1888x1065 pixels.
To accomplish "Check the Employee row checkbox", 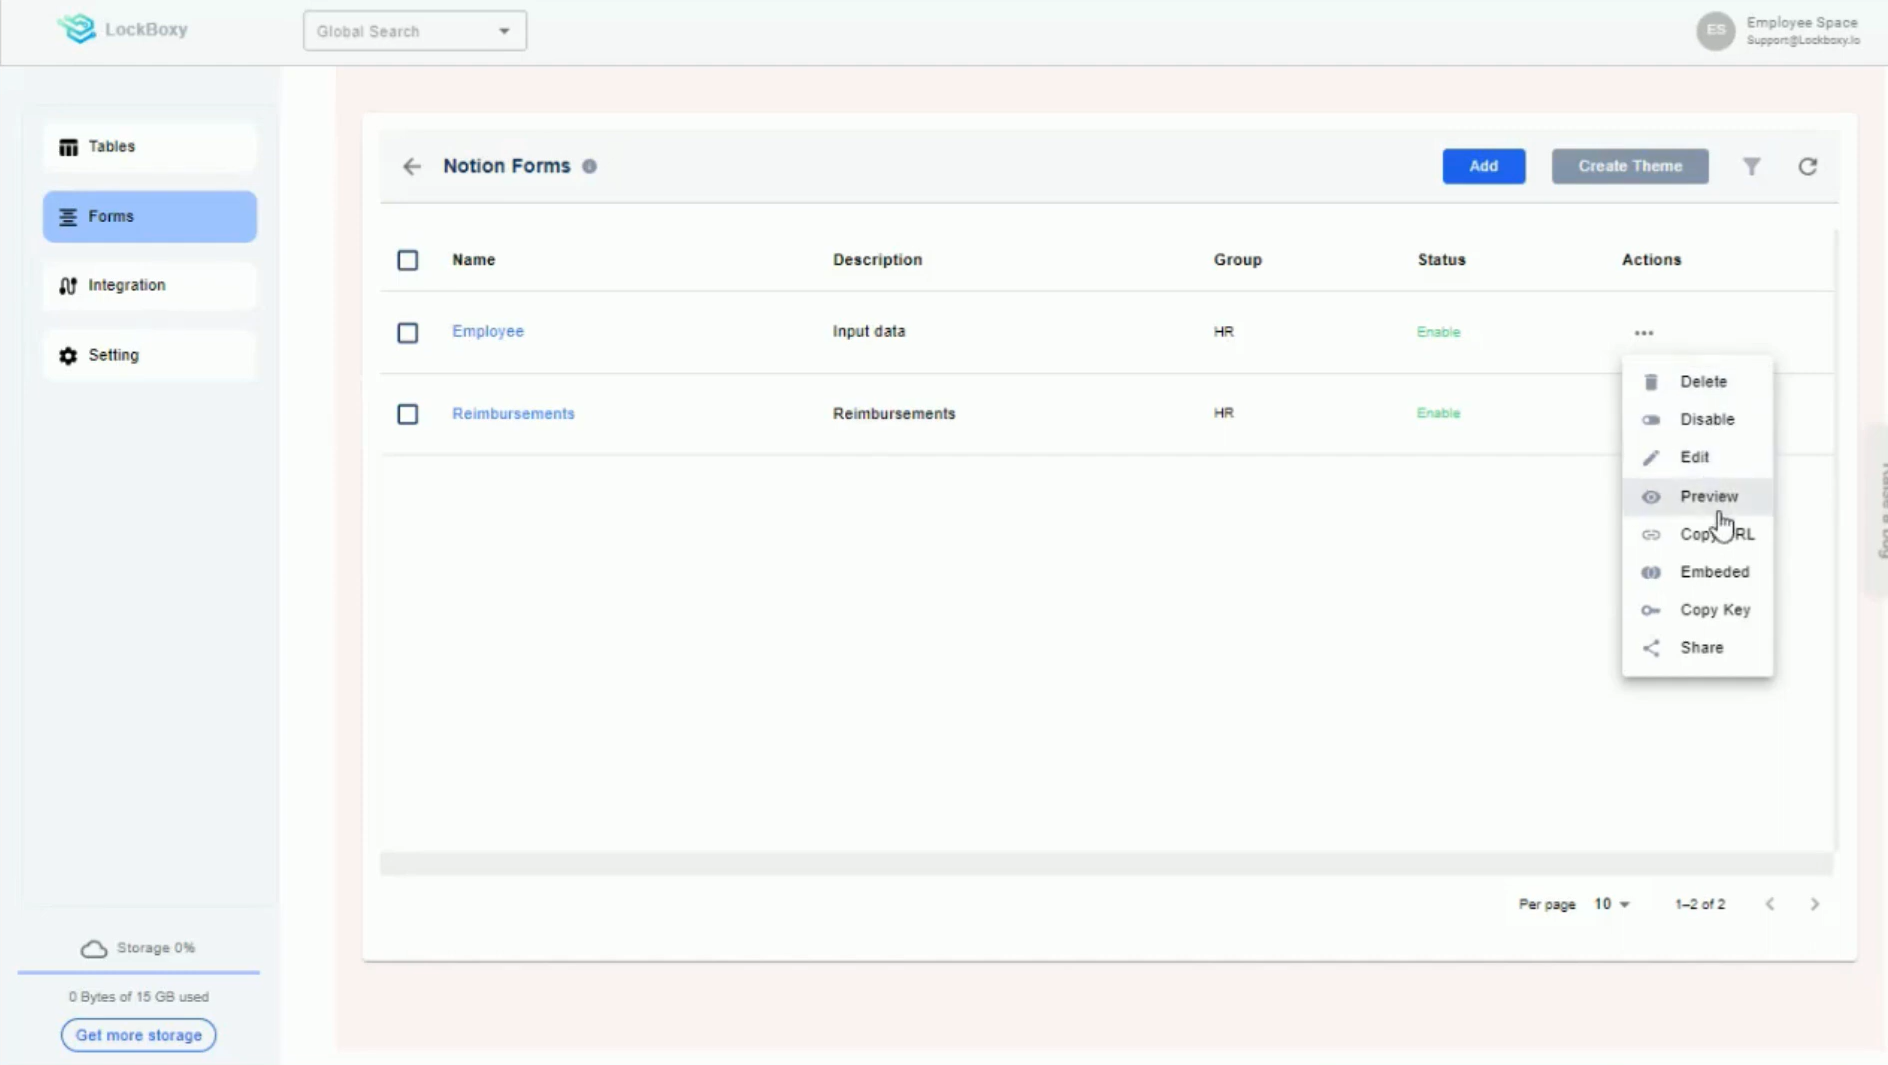I will click(408, 333).
